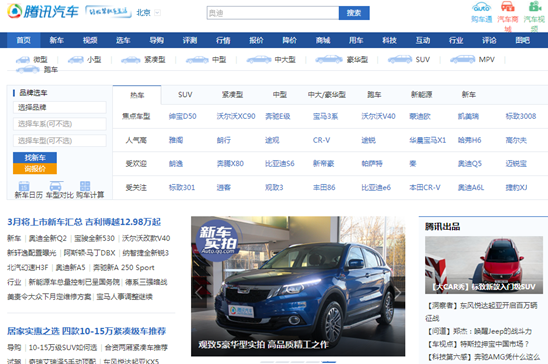Switch to the 紧凑型 tab in car panel
This screenshot has width=548, height=364.
(232, 95)
